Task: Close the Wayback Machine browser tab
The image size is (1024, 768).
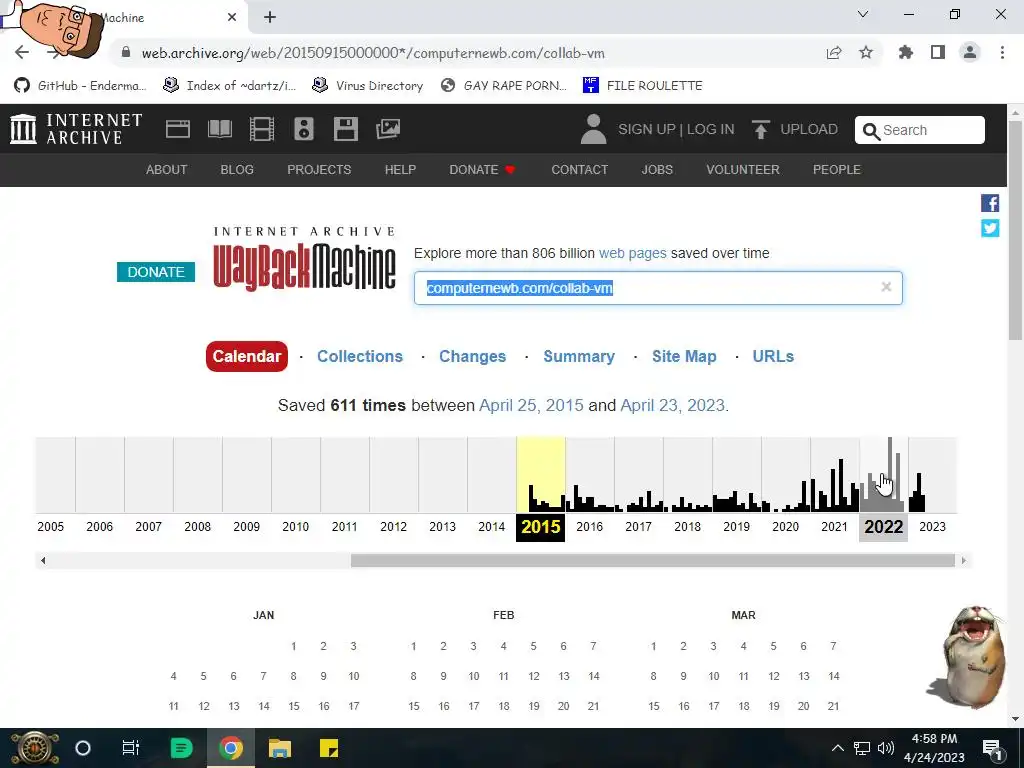Action: point(232,18)
